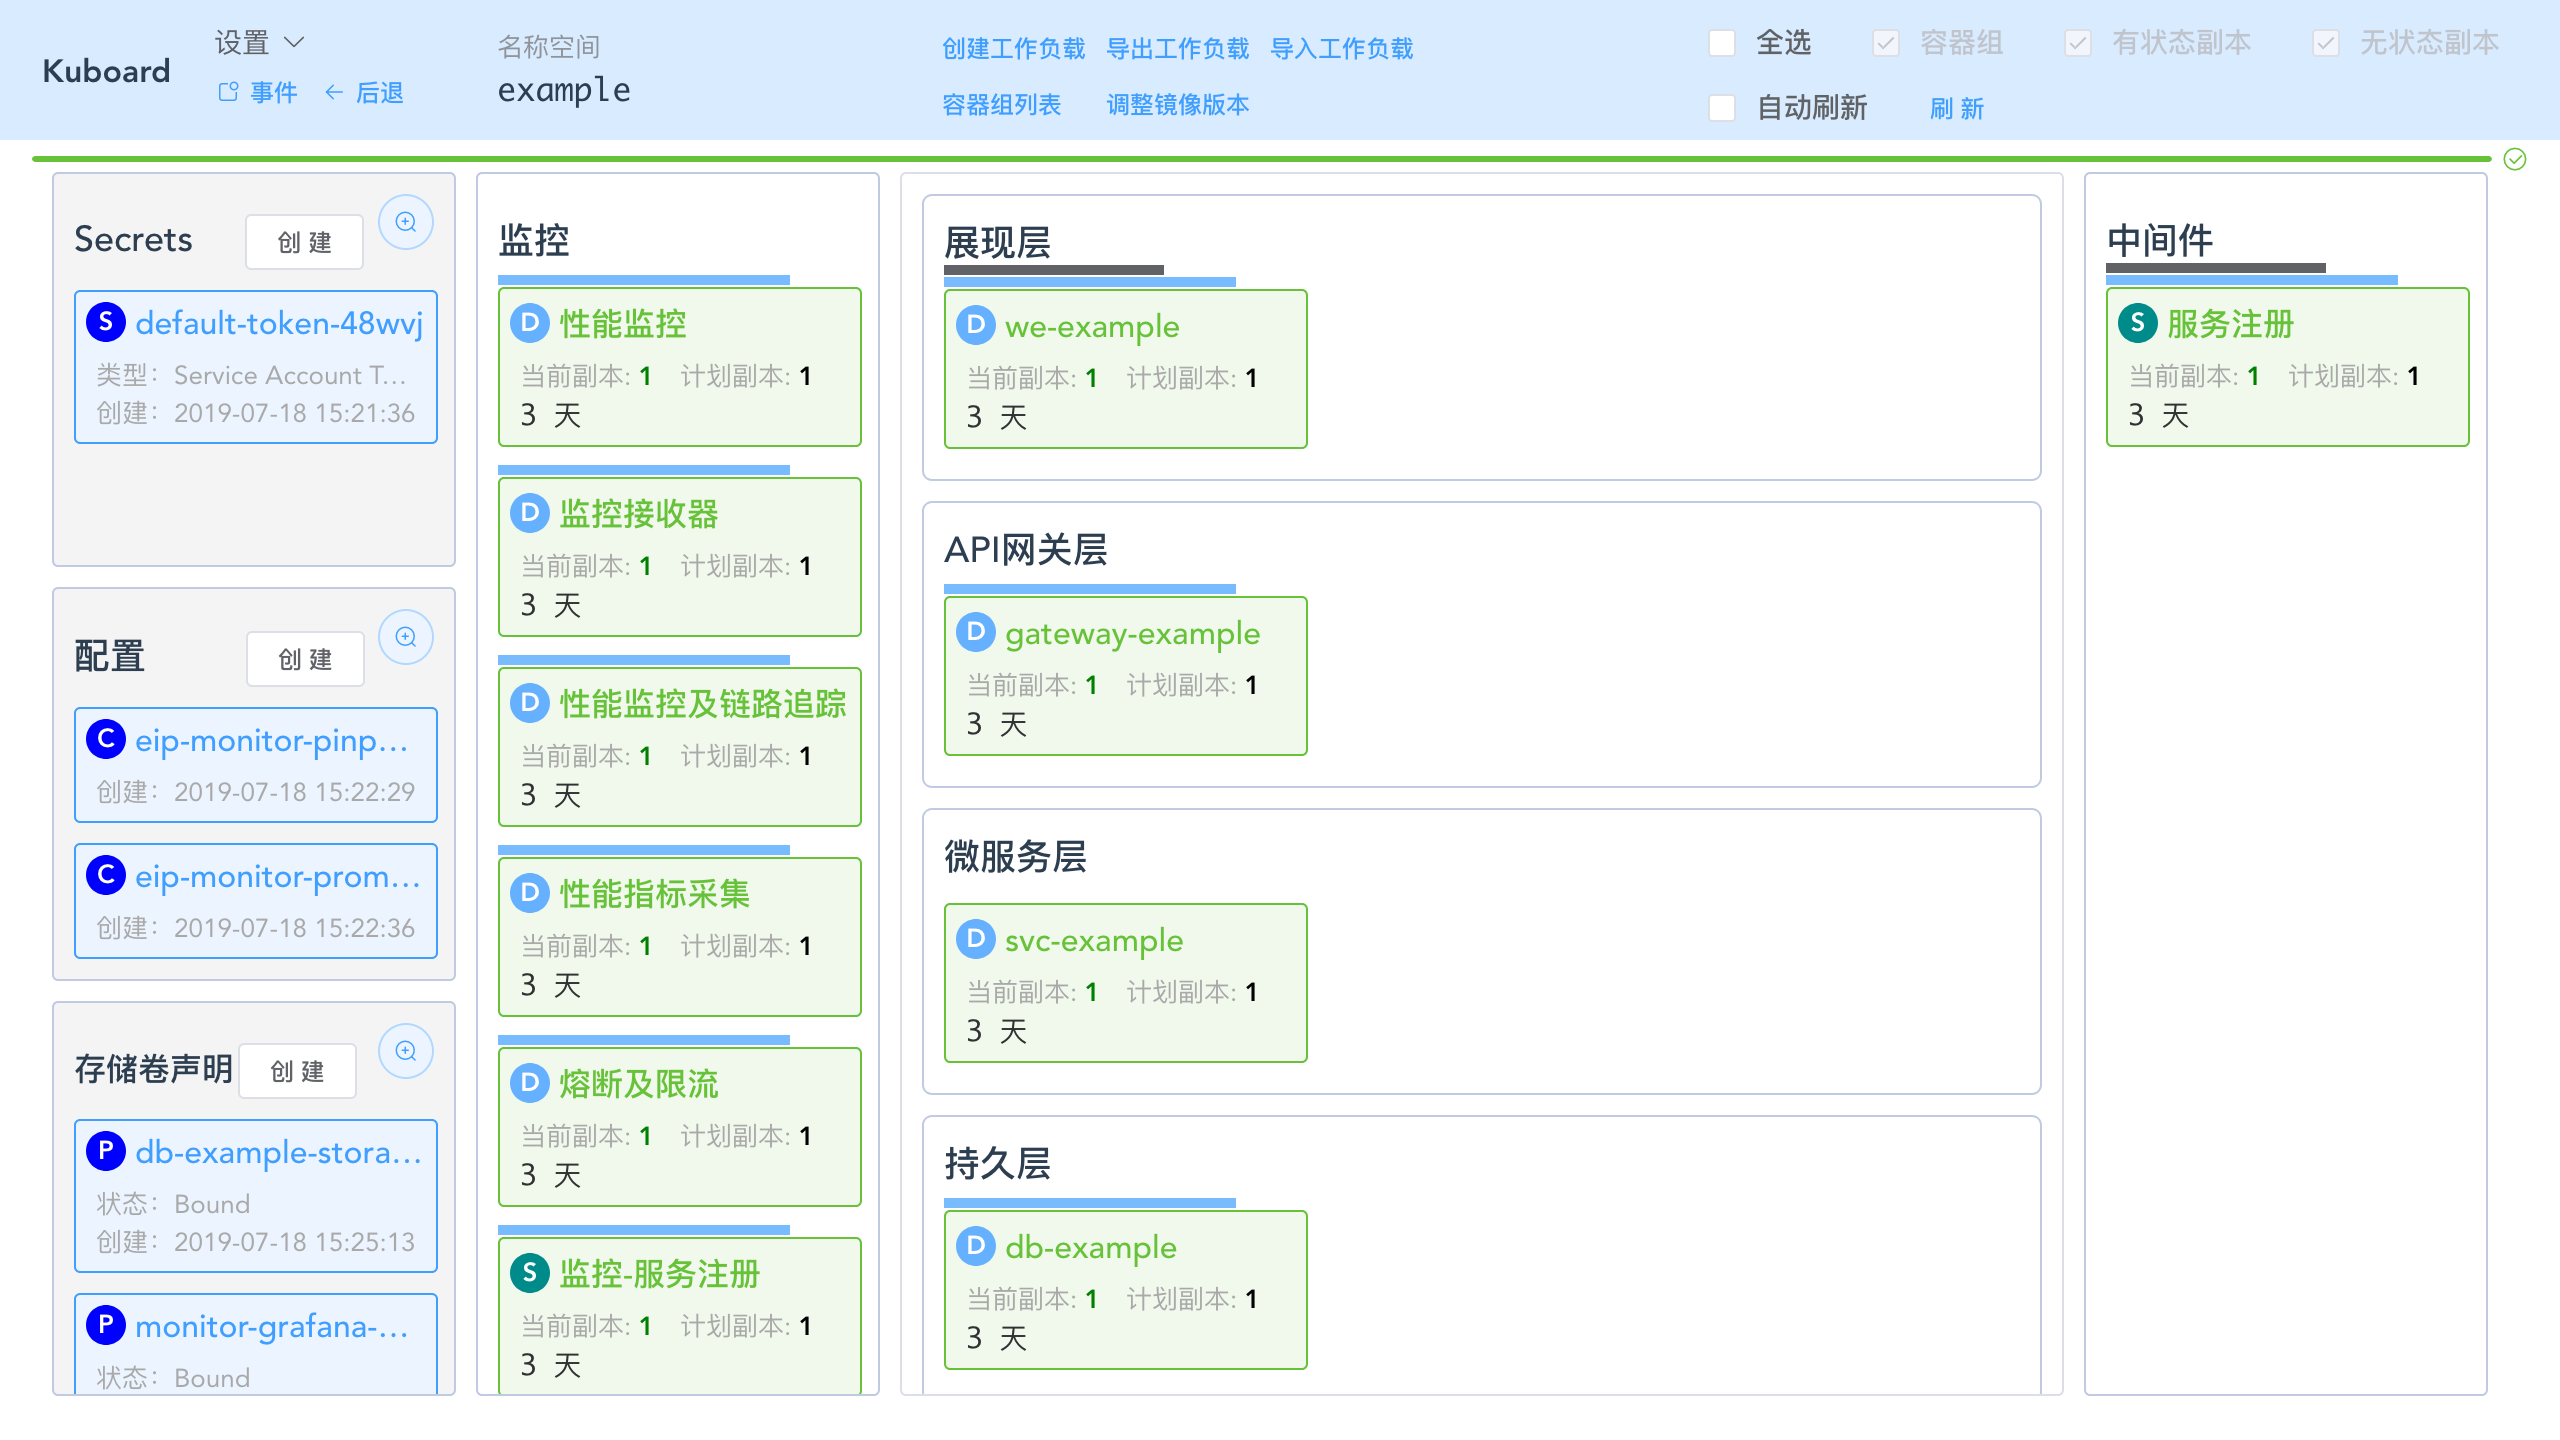
Task: Select the S secret icon on default-token-48wvj
Action: pyautogui.click(x=105, y=322)
